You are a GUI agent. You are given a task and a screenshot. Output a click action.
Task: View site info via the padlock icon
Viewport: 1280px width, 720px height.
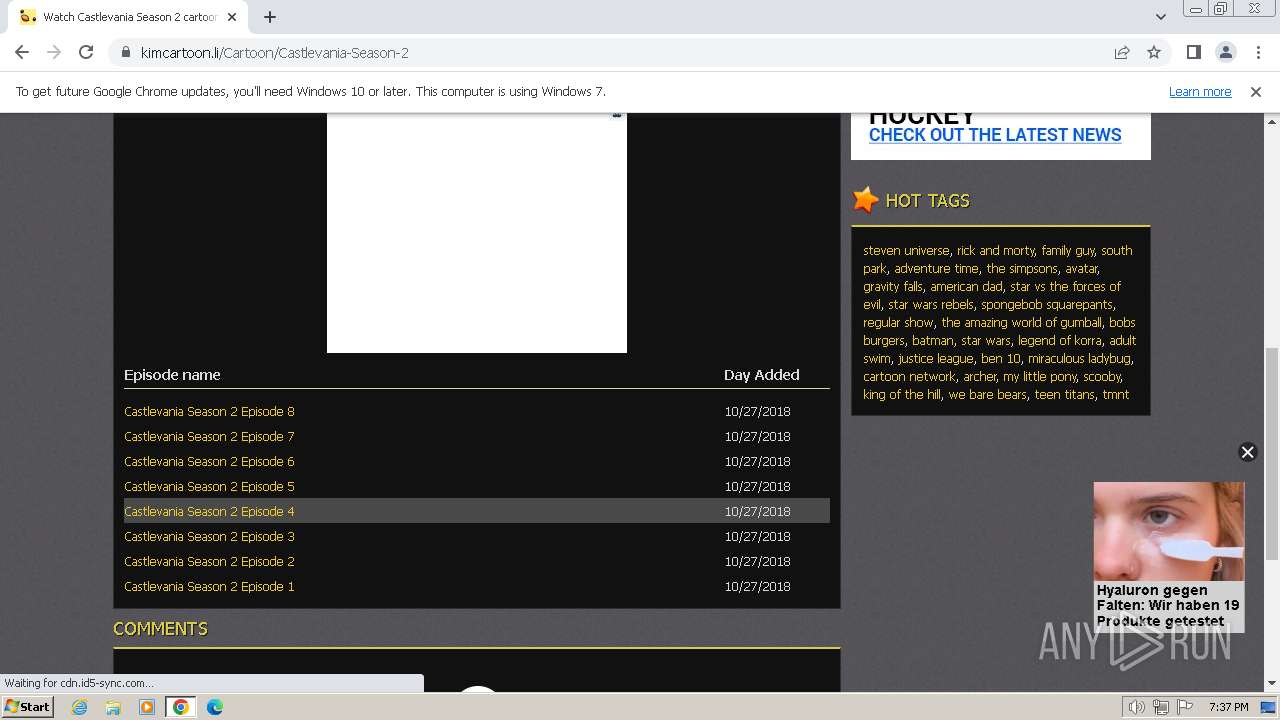(126, 53)
